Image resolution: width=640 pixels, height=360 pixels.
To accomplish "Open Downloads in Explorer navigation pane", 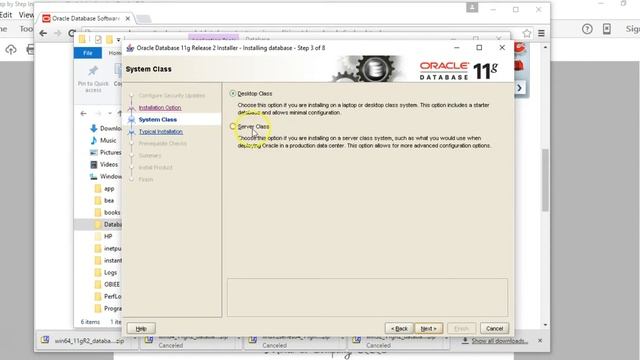I will click(x=106, y=128).
